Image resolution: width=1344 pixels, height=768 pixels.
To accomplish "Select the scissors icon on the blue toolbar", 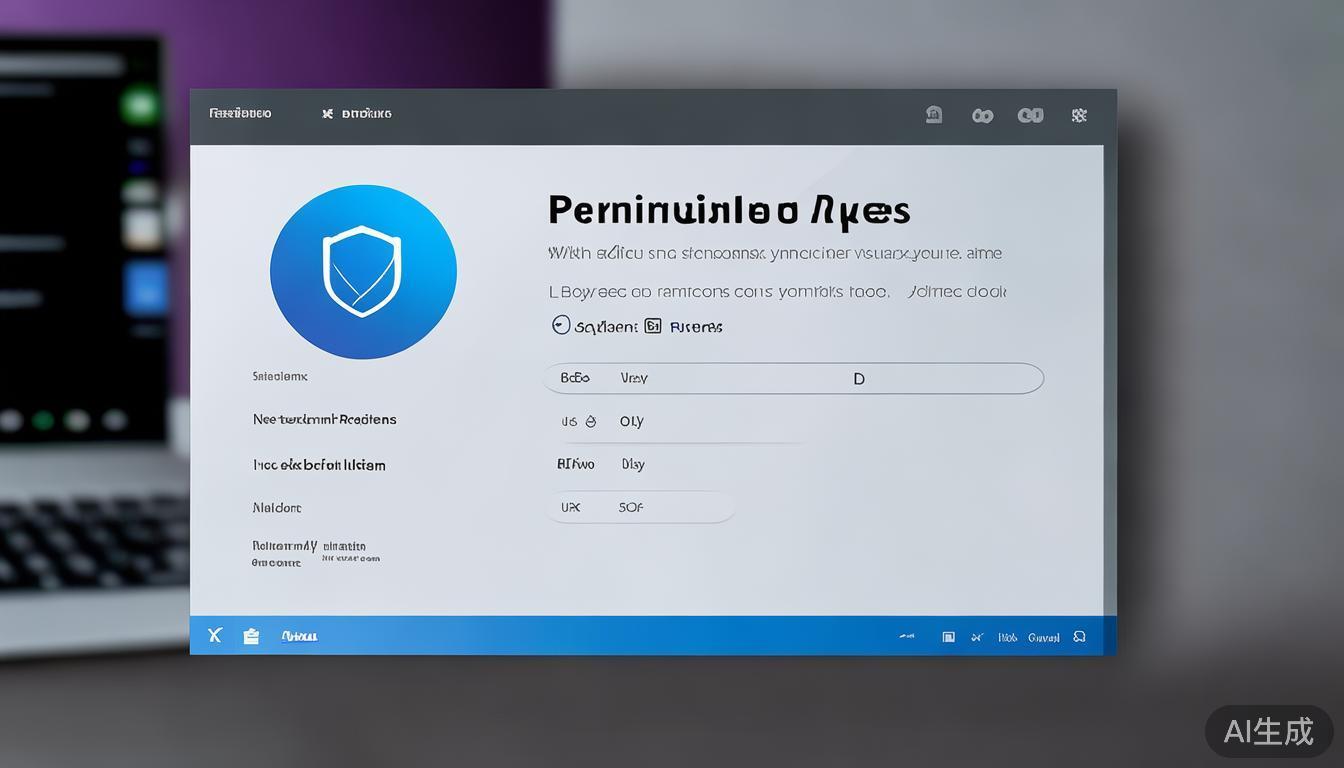I will tap(977, 636).
